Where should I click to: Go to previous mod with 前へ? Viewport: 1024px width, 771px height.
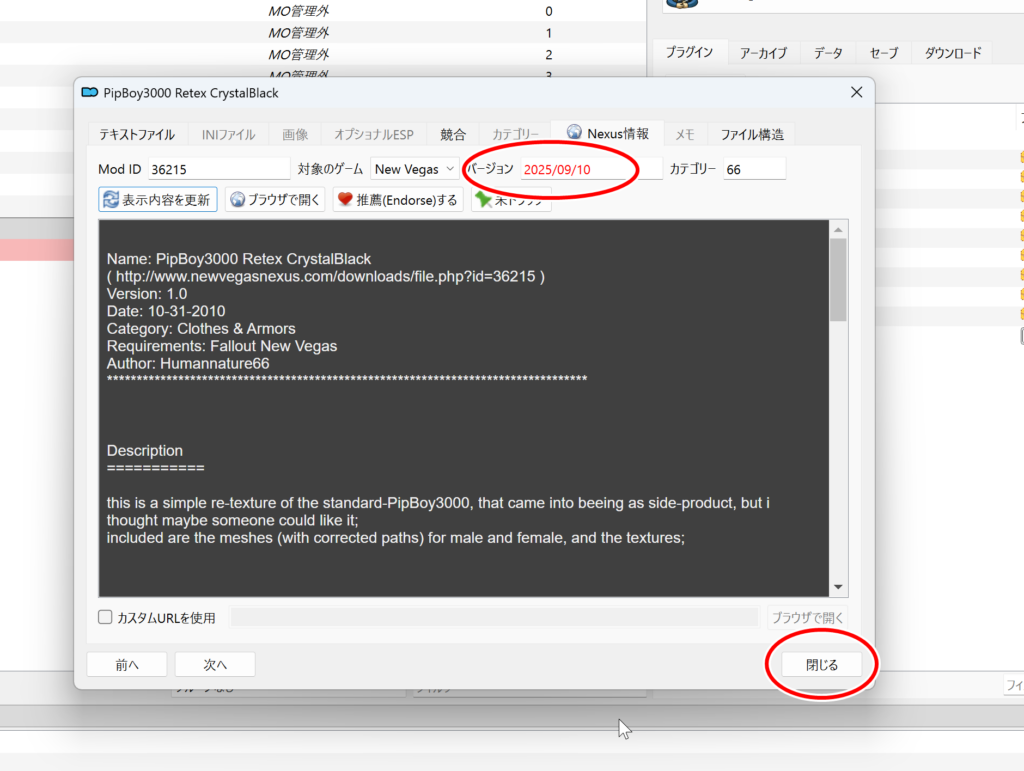127,664
